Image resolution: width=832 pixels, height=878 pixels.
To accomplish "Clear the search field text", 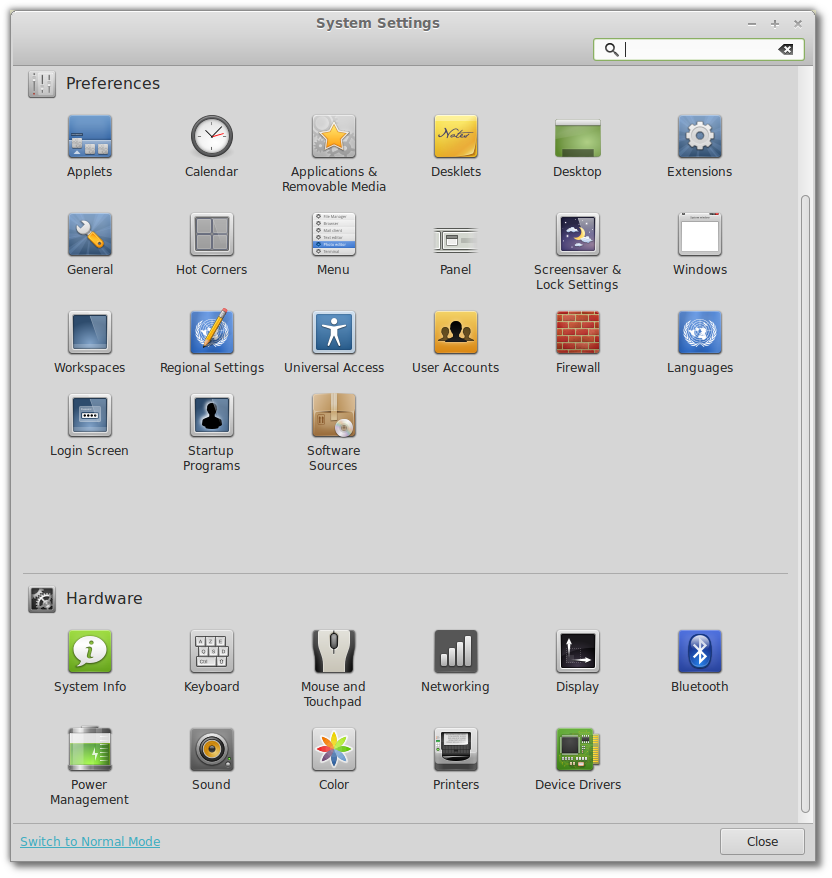I will click(x=786, y=49).
